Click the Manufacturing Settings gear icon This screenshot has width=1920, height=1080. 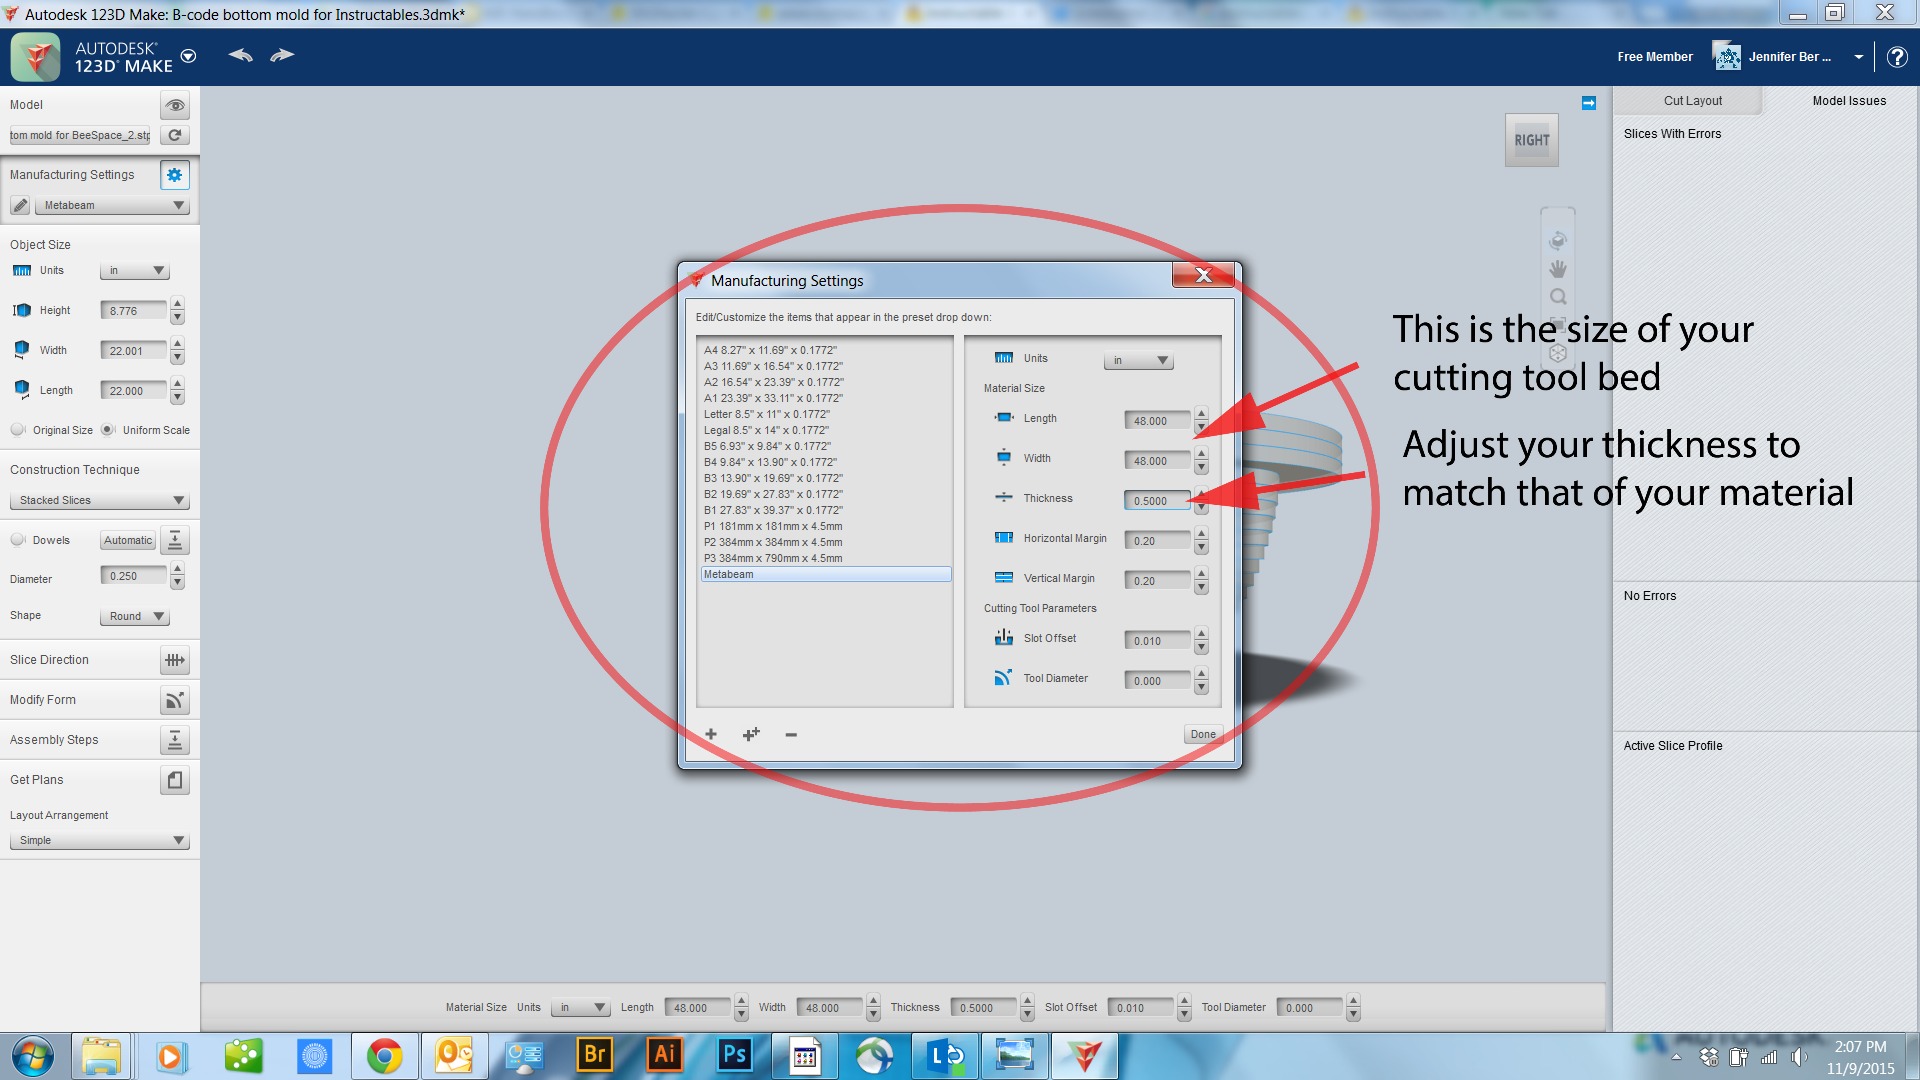click(x=175, y=174)
